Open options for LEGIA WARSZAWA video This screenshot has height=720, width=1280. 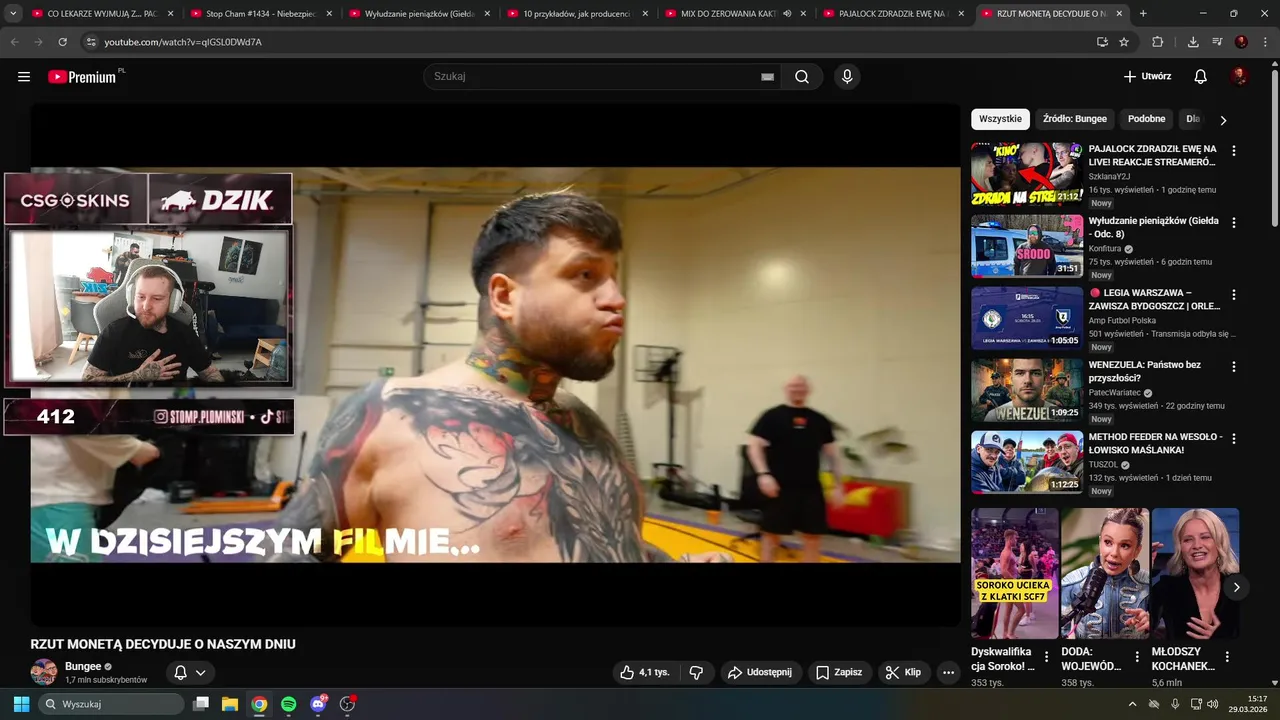click(x=1233, y=295)
